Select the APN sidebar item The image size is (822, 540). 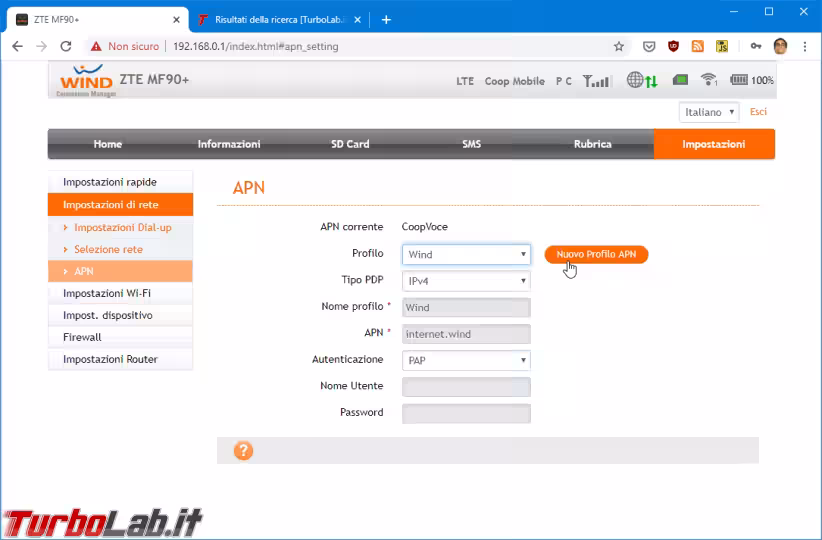click(x=121, y=271)
